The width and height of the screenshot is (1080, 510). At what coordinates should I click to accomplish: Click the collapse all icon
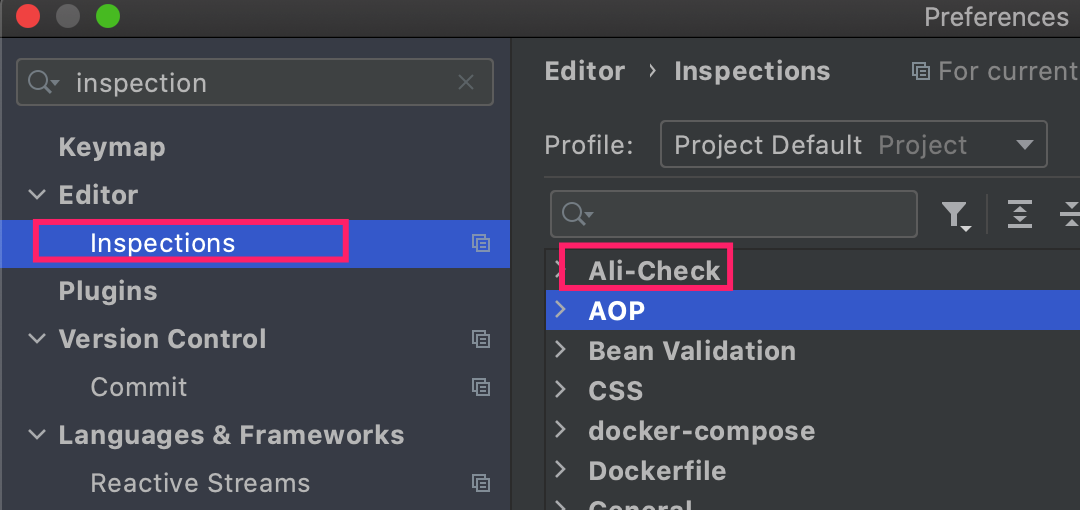[x=1070, y=214]
